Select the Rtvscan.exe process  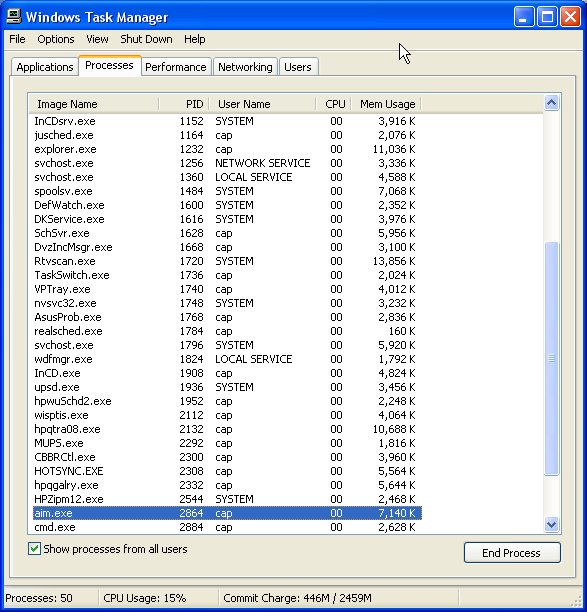[x=227, y=261]
